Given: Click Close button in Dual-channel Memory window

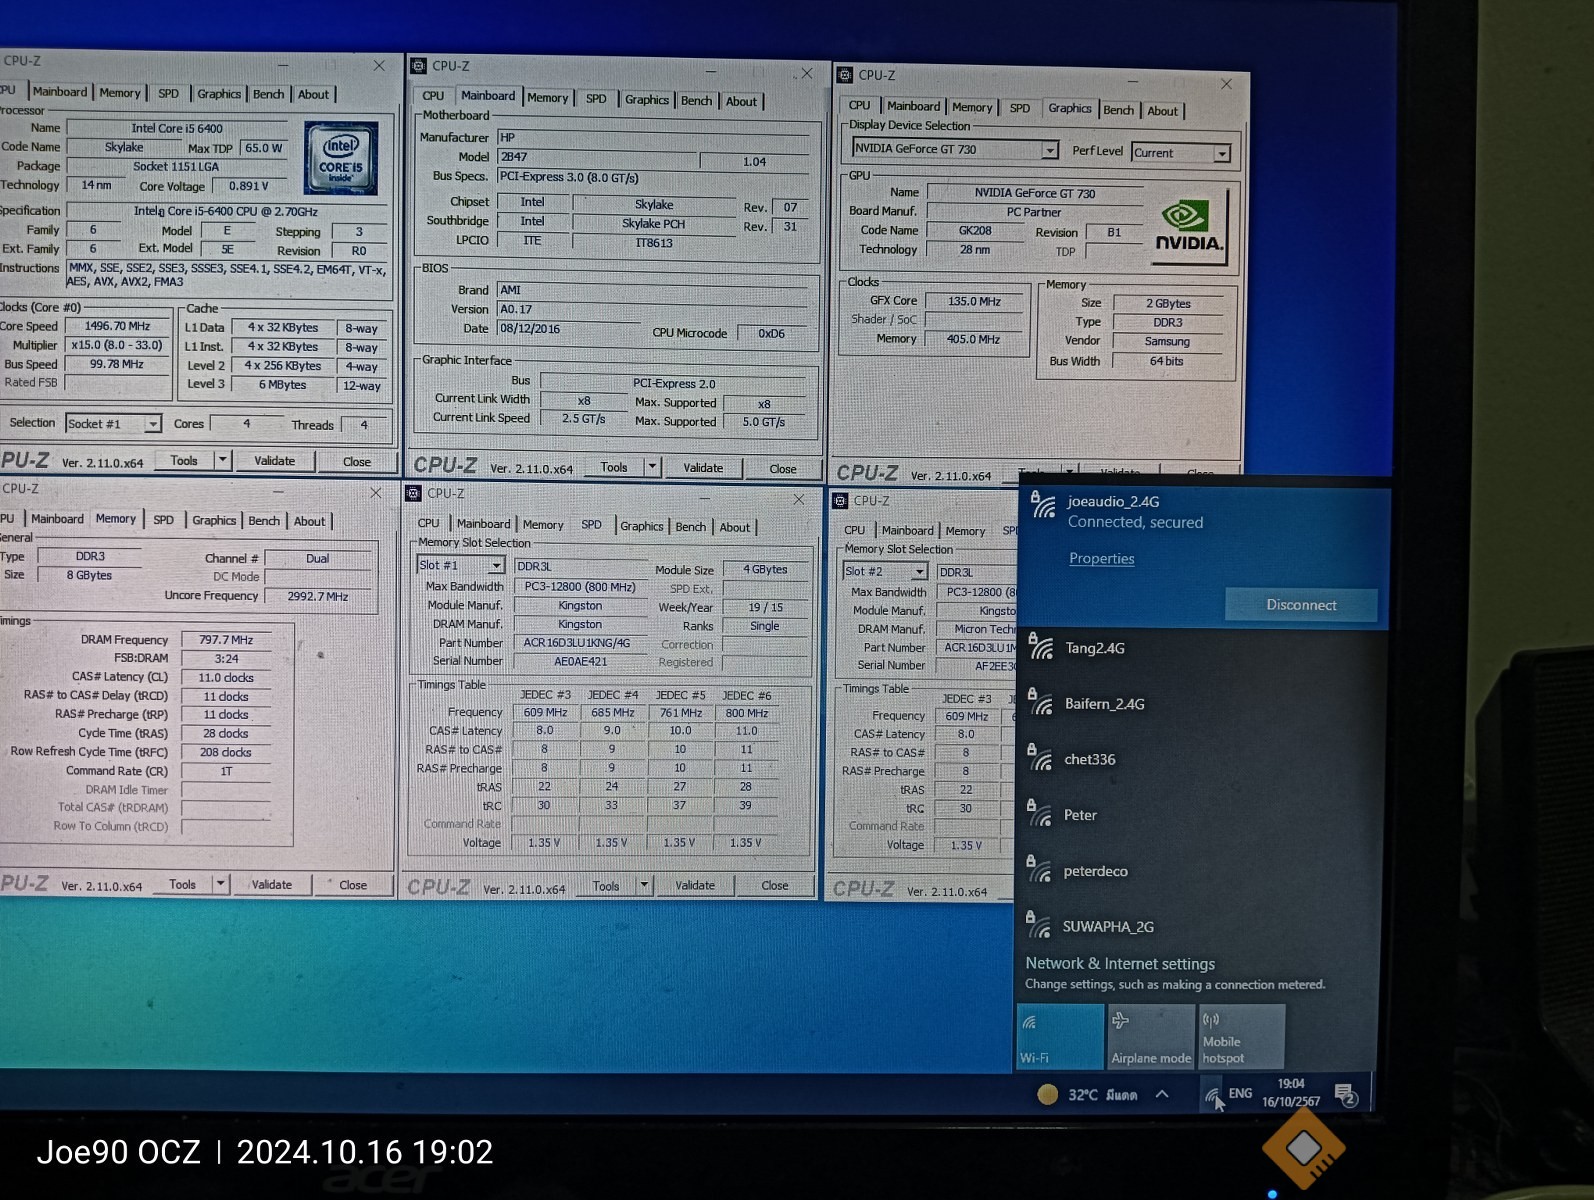Looking at the screenshot, I should pyautogui.click(x=353, y=885).
